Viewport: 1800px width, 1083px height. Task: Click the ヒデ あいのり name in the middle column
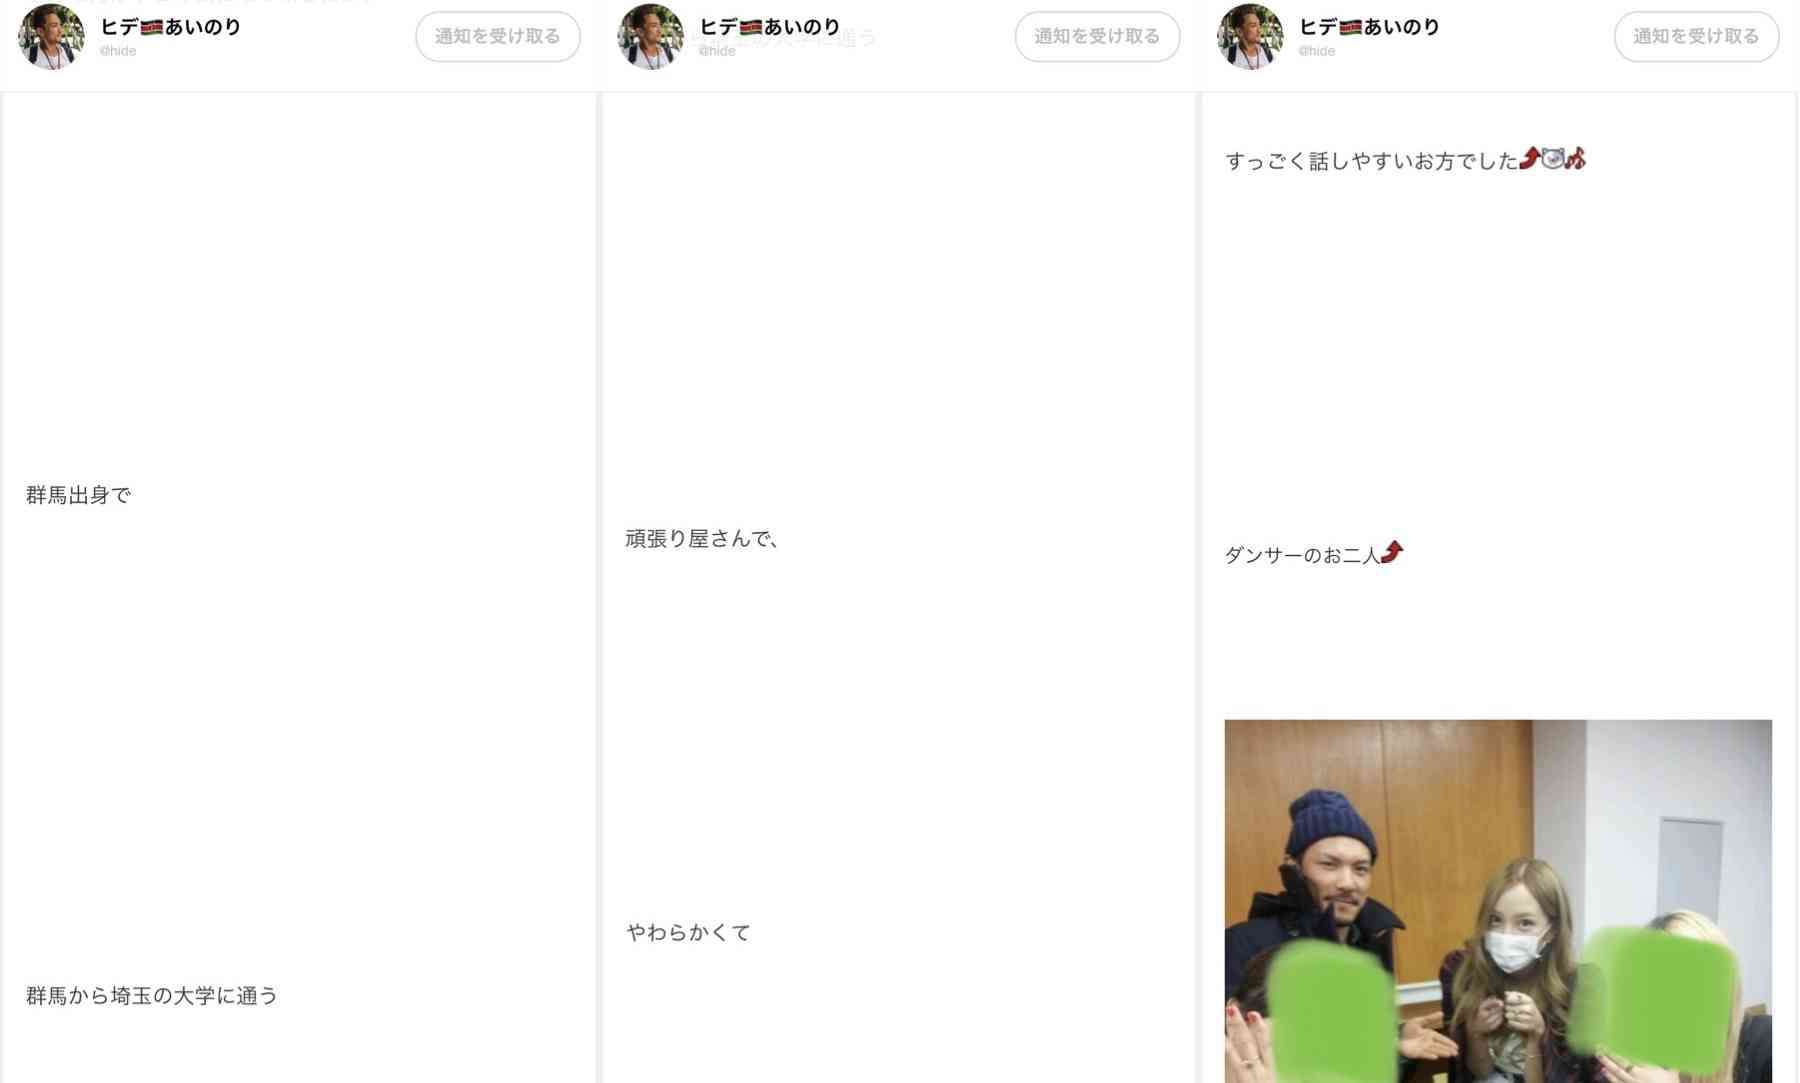[x=769, y=27]
